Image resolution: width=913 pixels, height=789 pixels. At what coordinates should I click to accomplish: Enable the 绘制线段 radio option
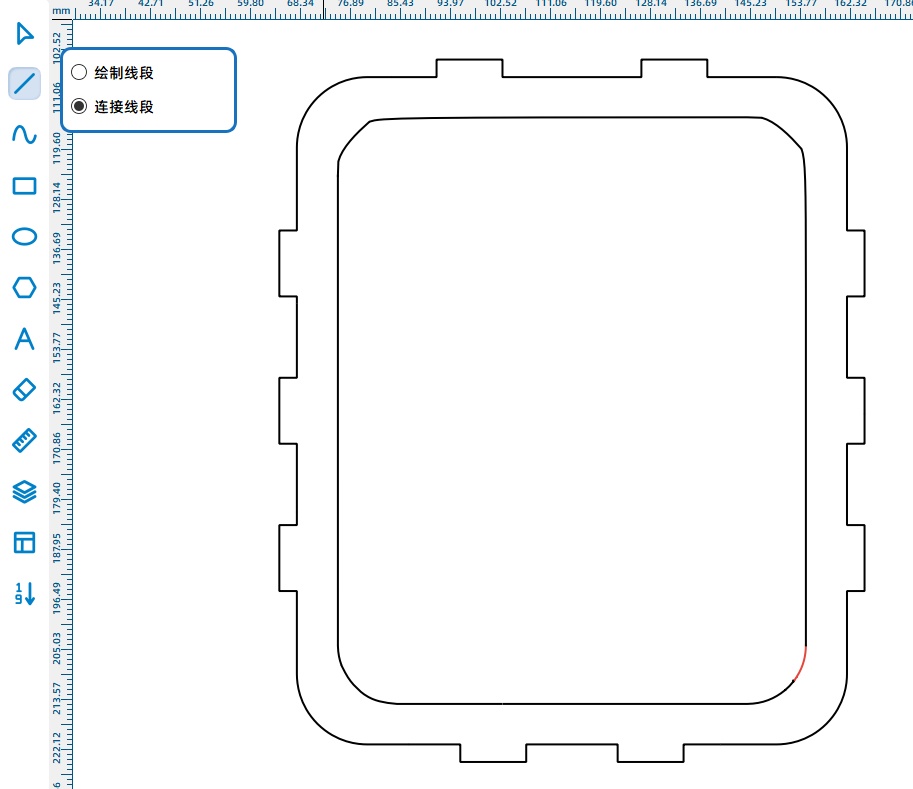[79, 73]
